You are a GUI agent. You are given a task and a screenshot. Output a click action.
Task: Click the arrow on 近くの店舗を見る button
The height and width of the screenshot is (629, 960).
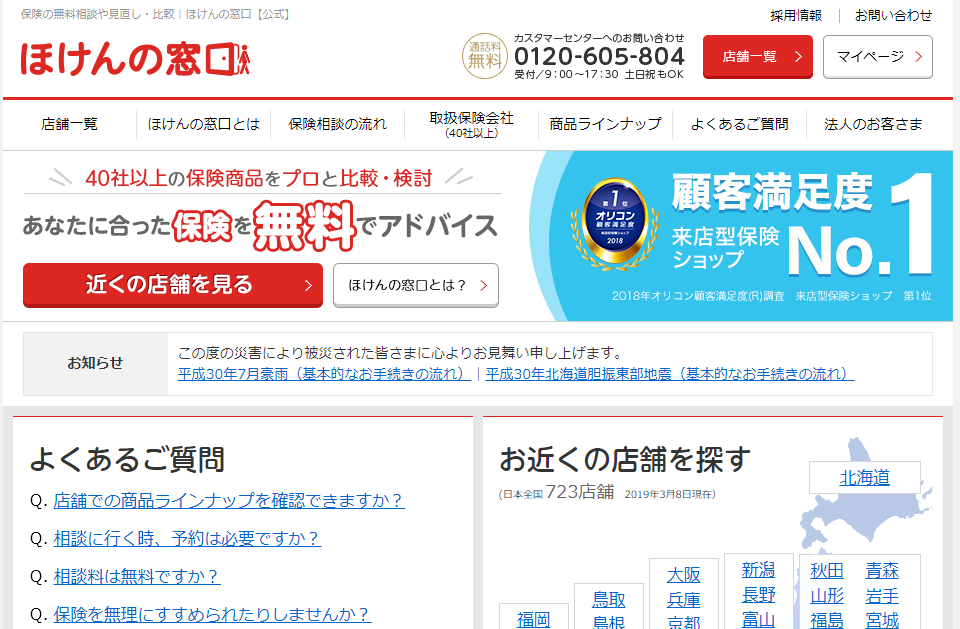pos(308,285)
